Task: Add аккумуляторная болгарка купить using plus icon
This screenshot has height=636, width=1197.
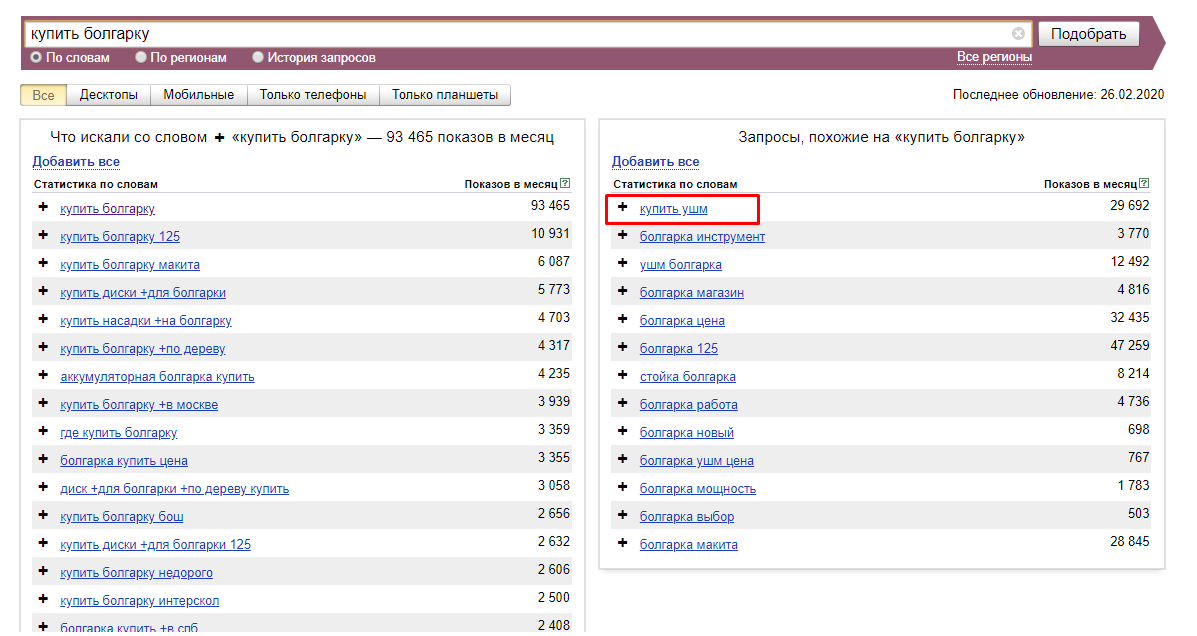Action: pos(44,375)
